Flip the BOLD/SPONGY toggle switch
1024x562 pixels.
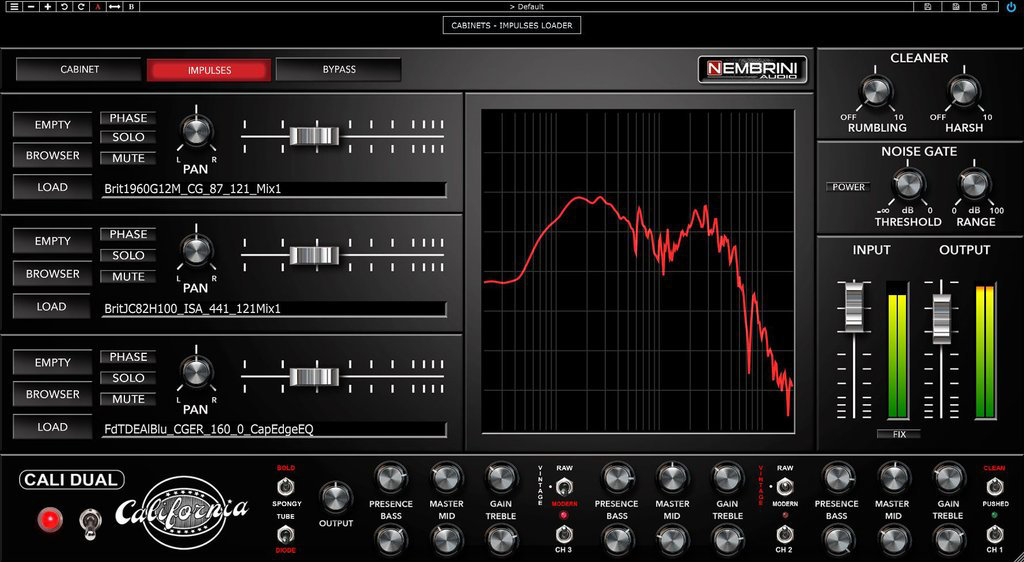(285, 486)
